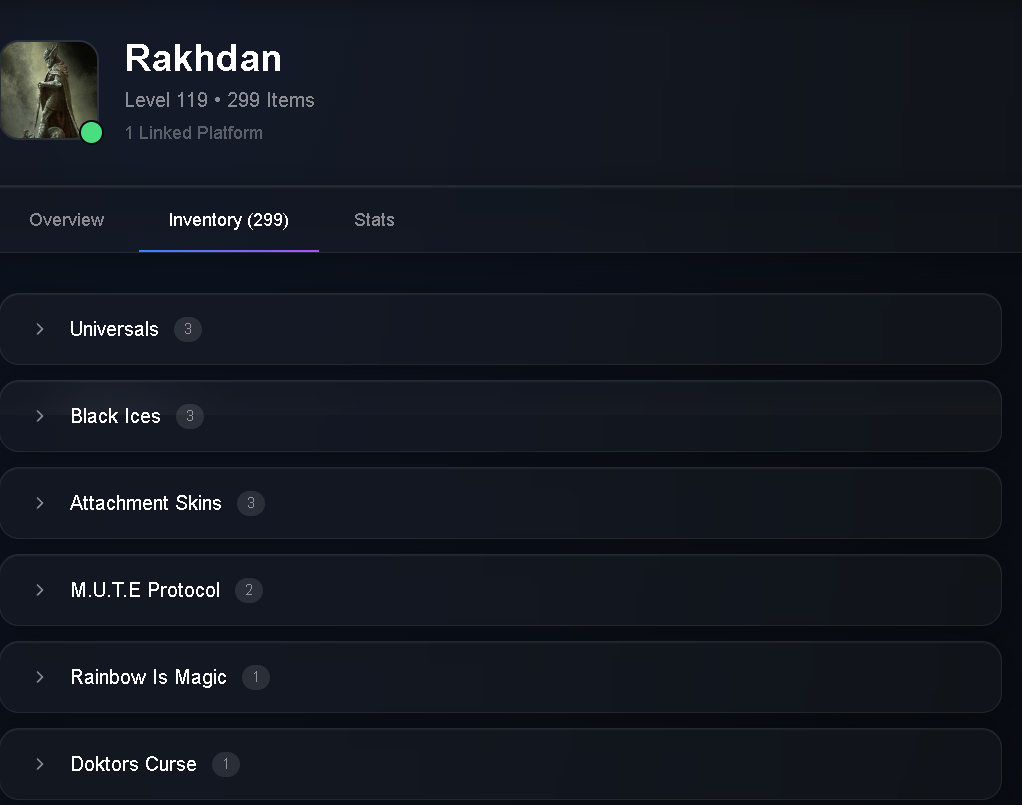1022x805 pixels.
Task: Expand the Attachment Skins chevron arrow
Action: click(40, 503)
